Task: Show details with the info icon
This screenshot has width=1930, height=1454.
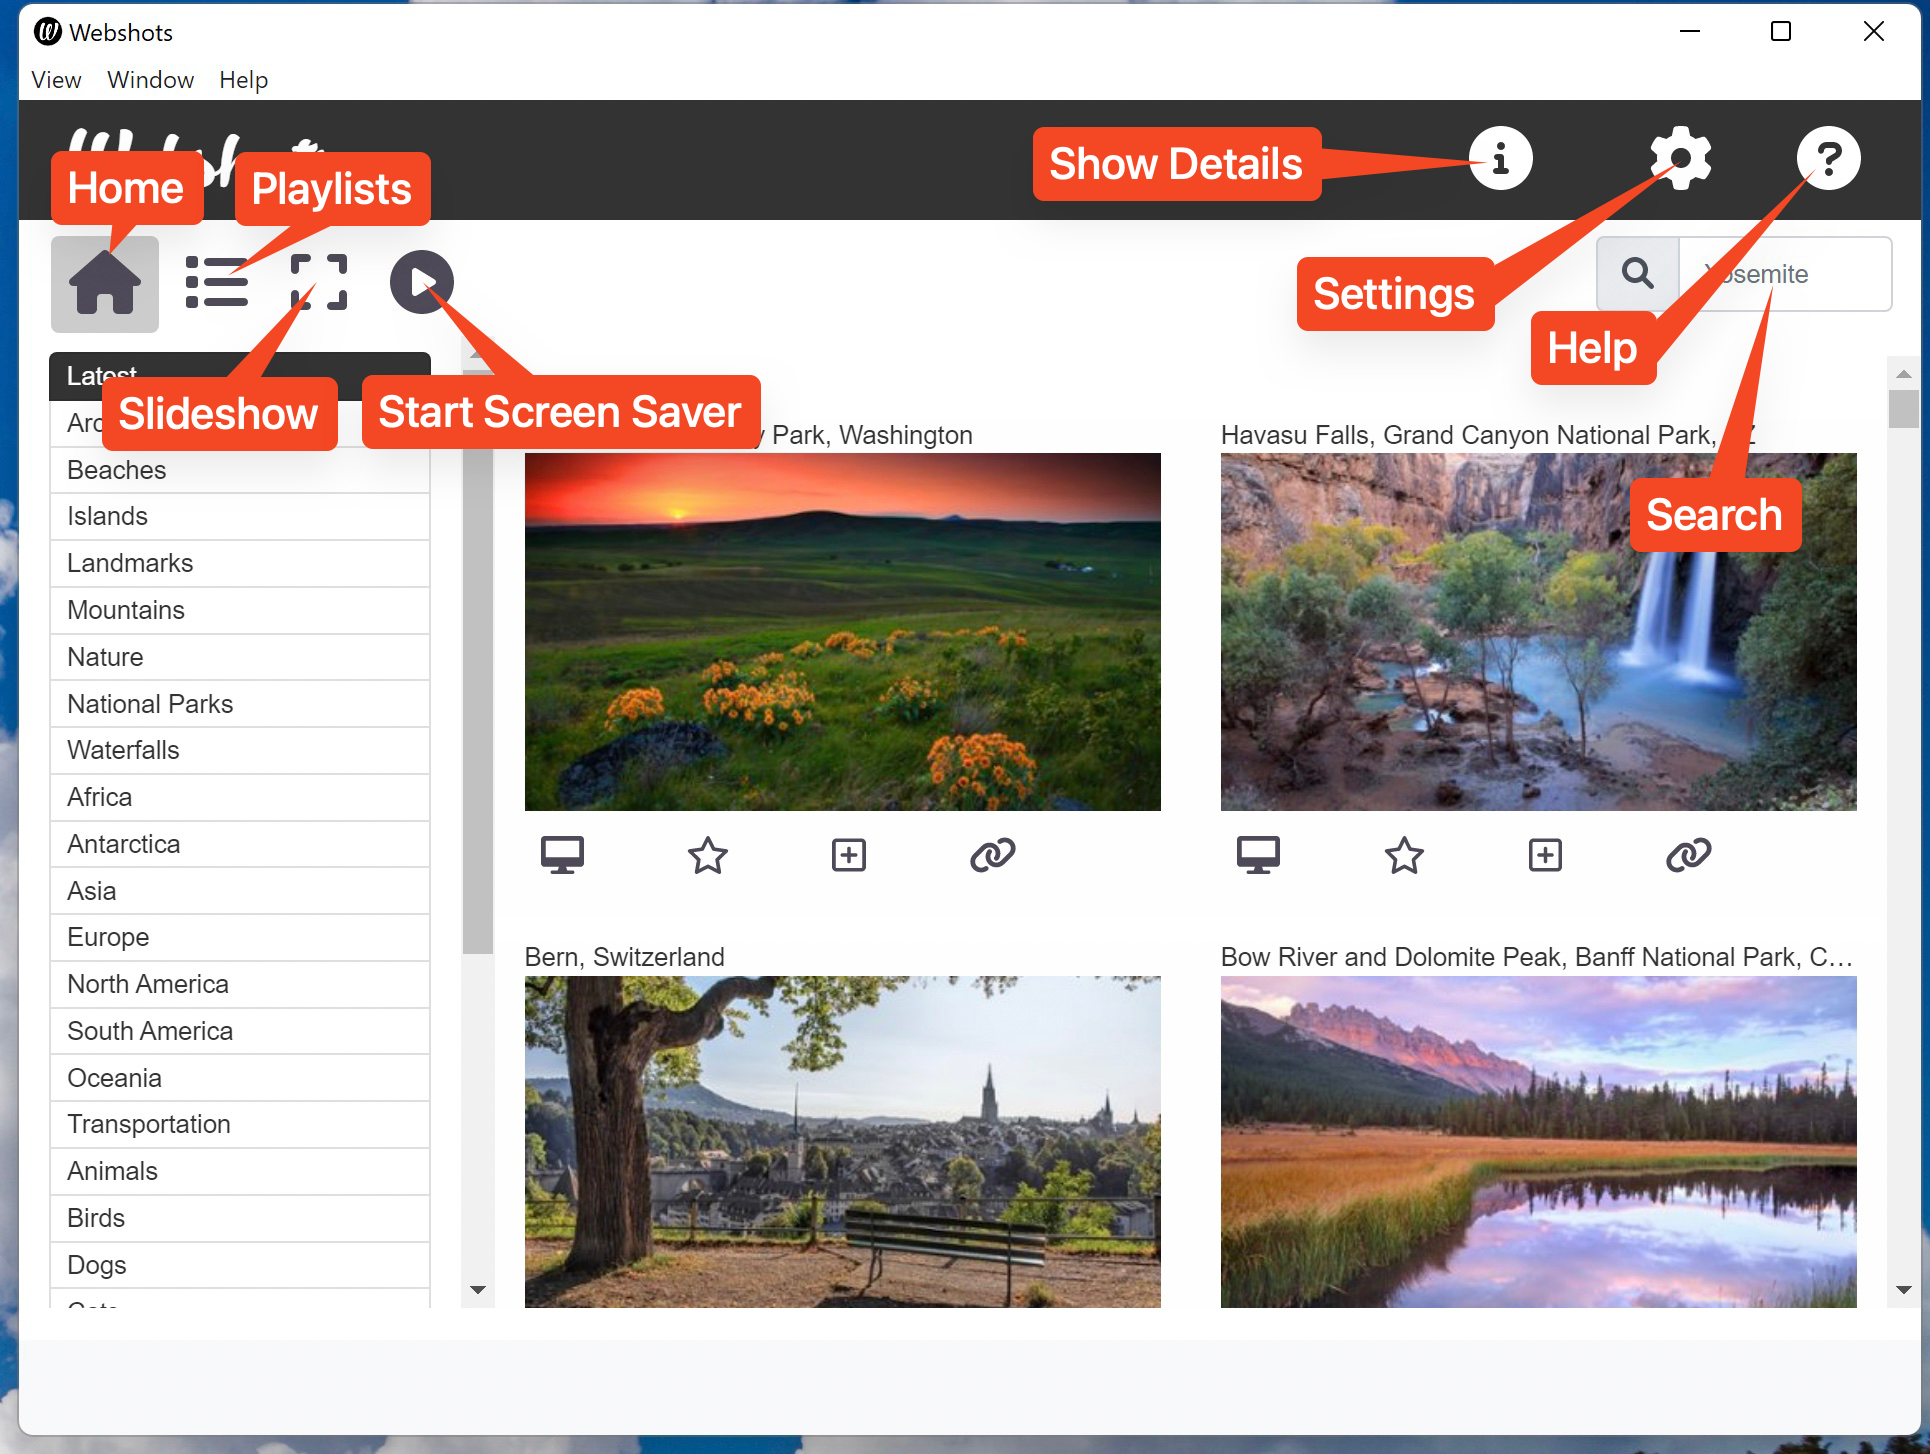Action: click(x=1500, y=158)
